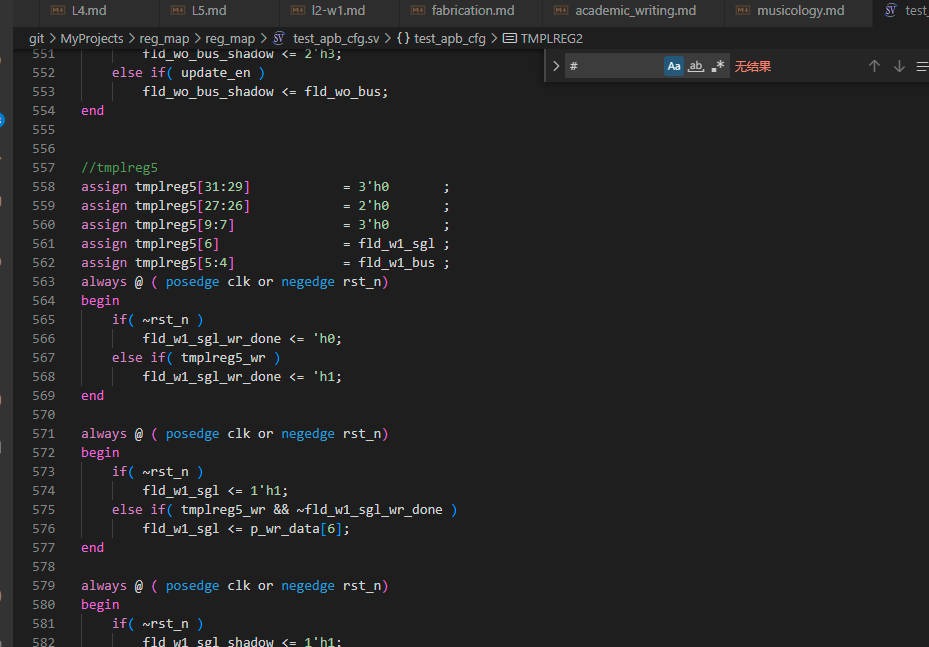Toggle Match Whole Word option

tap(696, 66)
